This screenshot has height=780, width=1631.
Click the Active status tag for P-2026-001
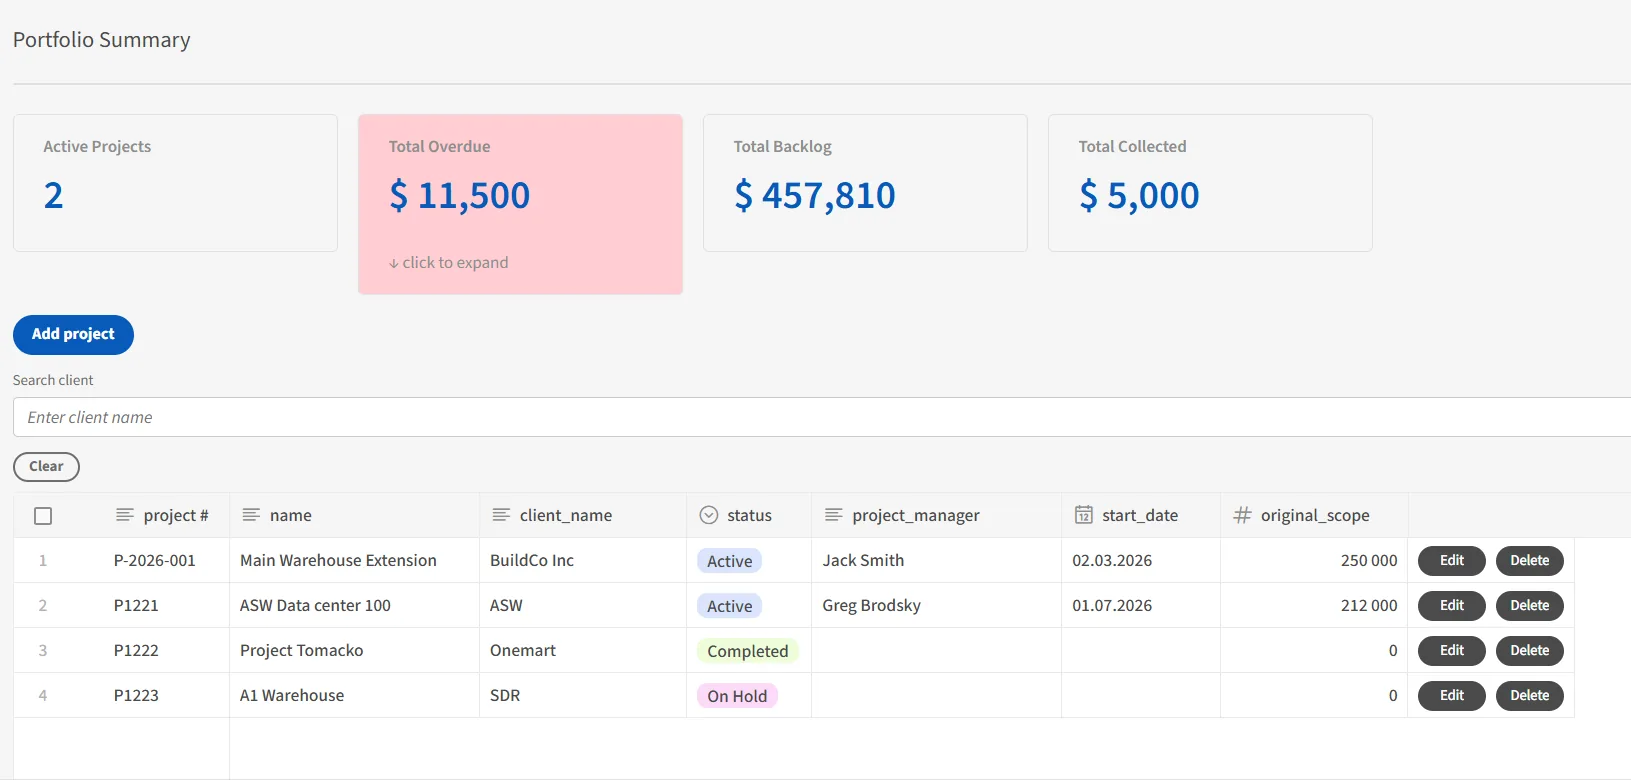[729, 561]
